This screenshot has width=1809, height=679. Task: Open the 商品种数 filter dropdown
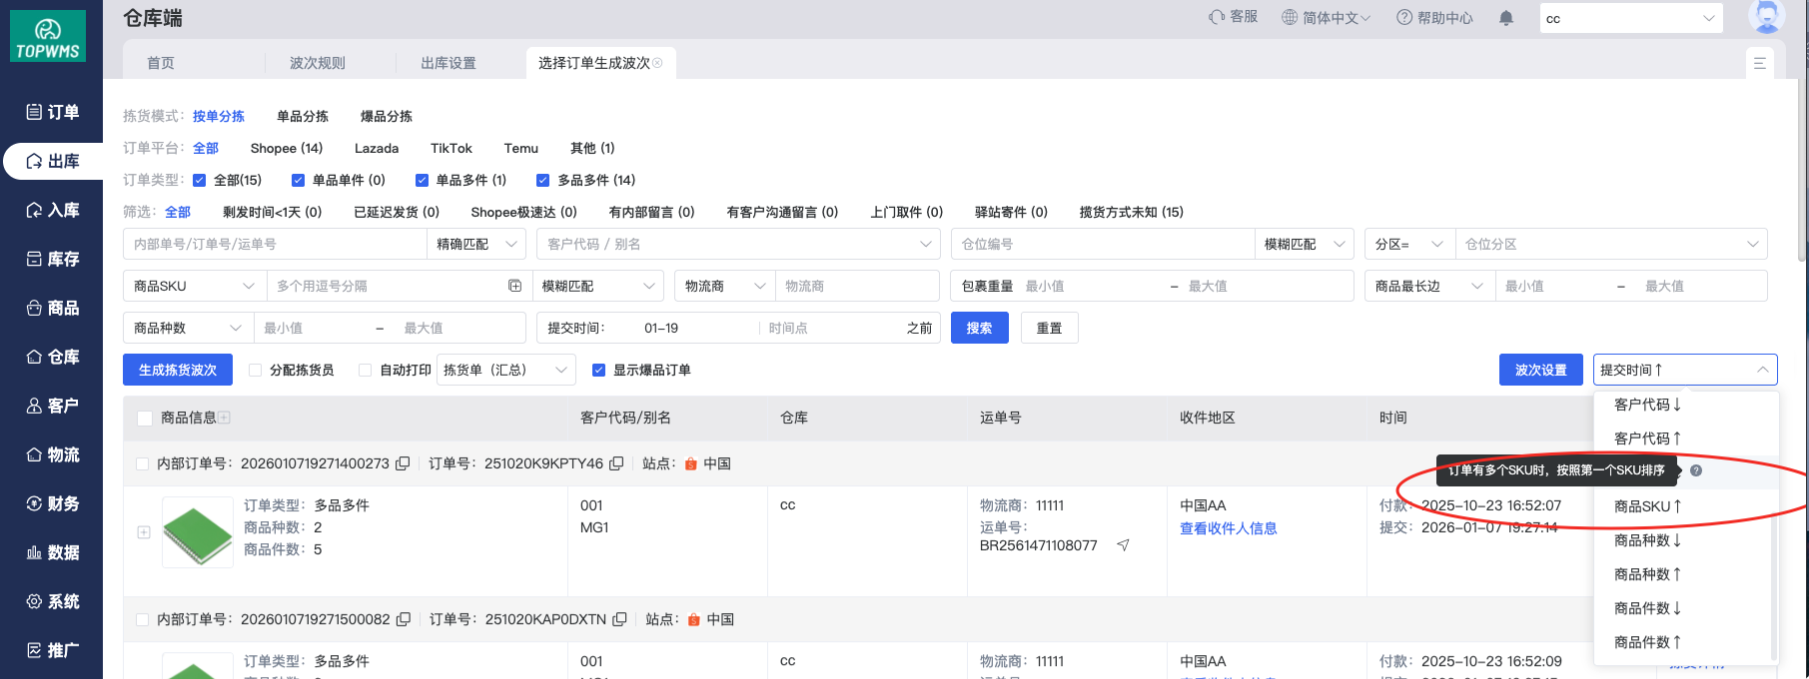point(188,328)
